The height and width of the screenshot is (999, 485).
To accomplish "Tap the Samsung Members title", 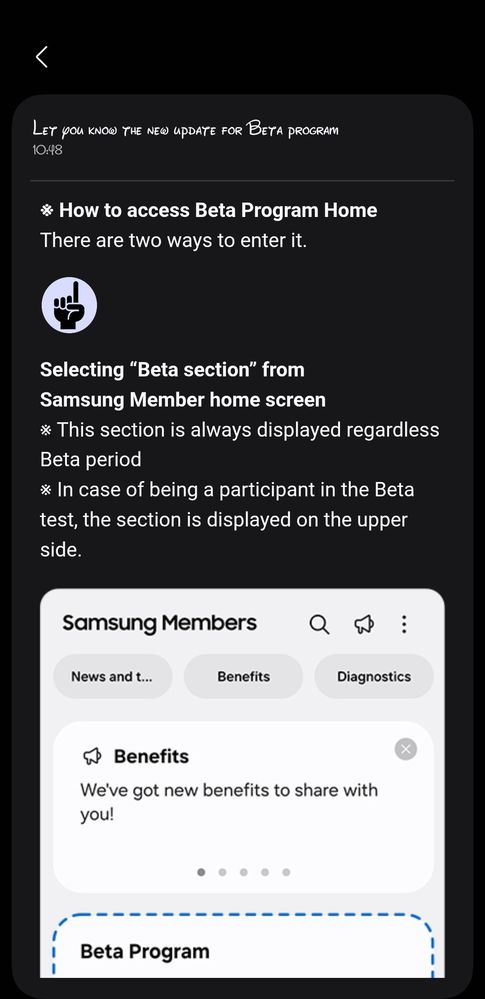I will 159,623.
